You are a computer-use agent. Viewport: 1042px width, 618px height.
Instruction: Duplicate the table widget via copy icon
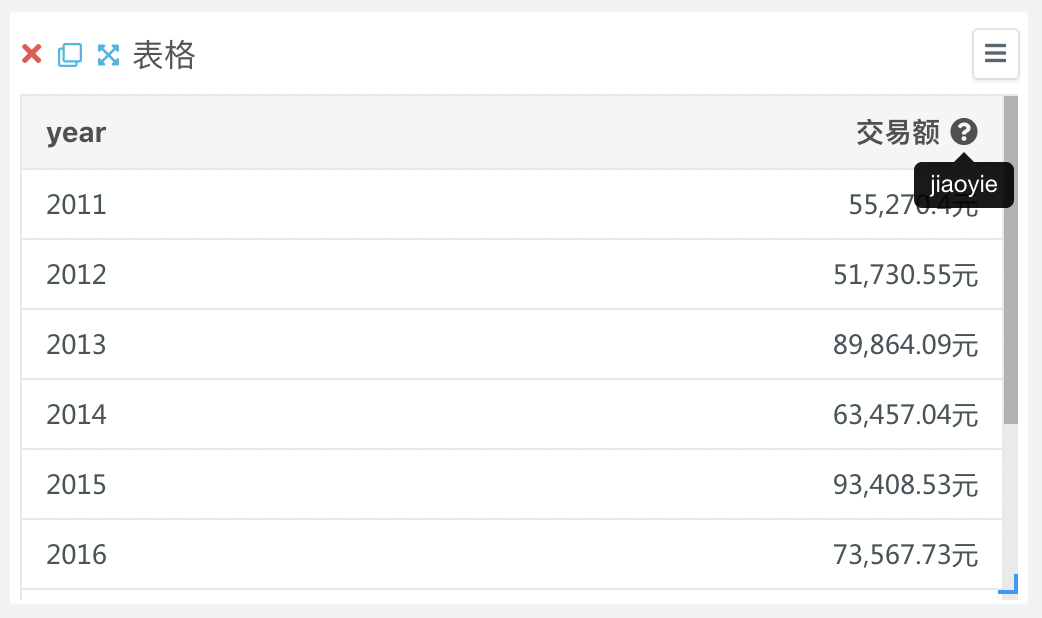pyautogui.click(x=70, y=54)
